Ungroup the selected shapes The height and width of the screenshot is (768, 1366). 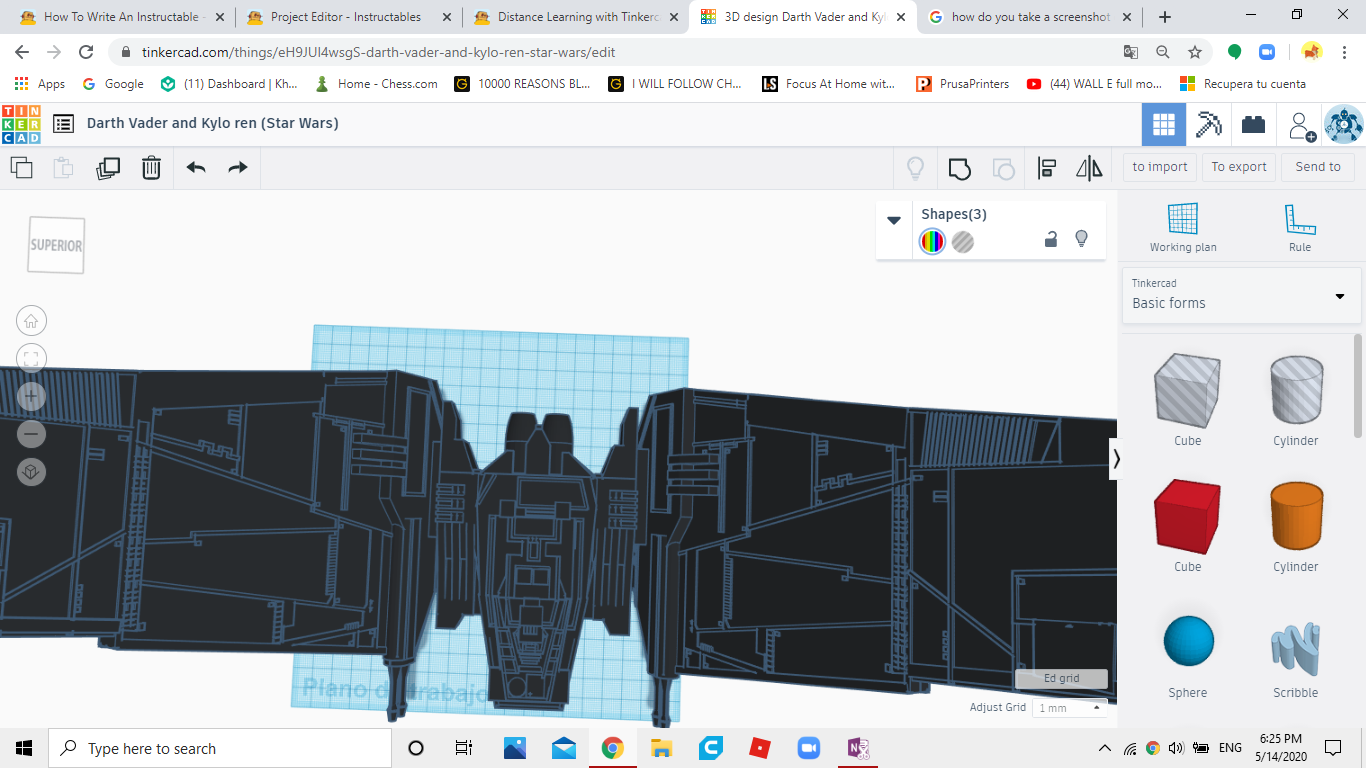[x=1003, y=168]
